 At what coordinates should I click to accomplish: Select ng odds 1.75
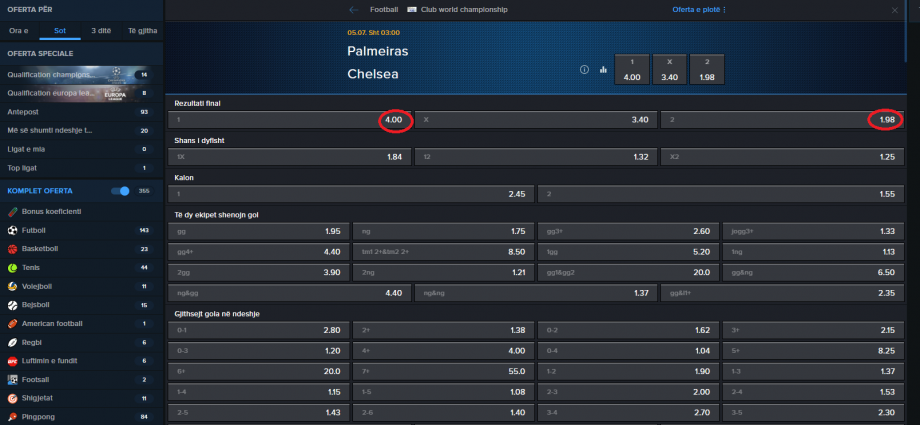(x=443, y=231)
